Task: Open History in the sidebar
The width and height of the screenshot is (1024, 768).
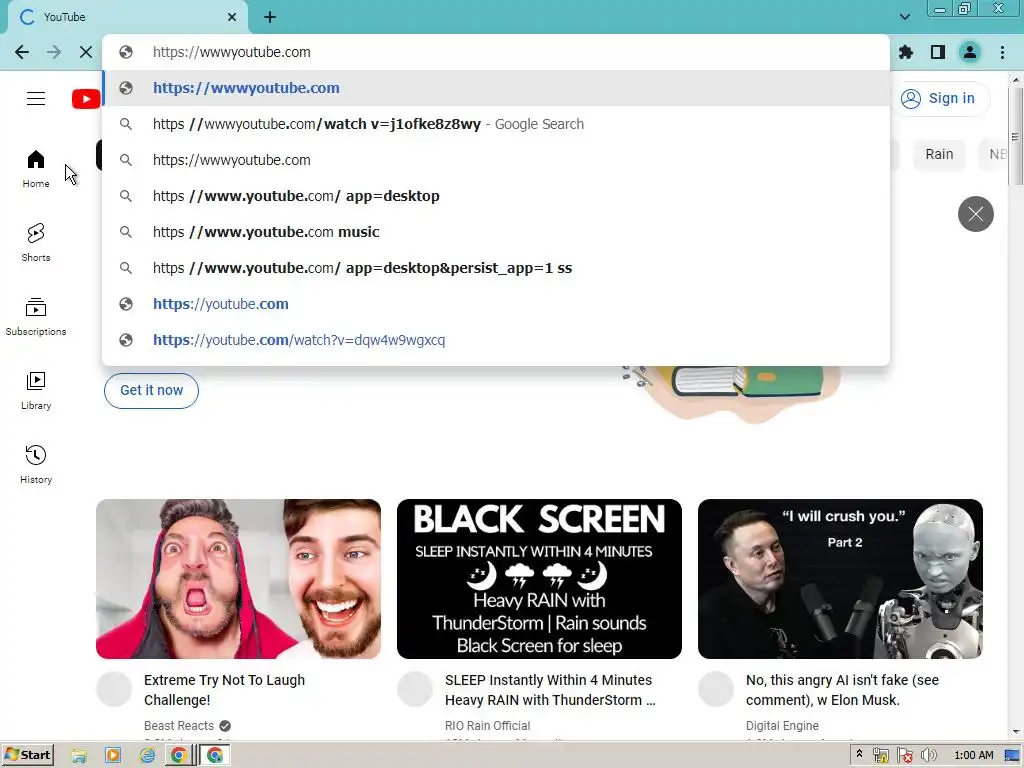Action: (36, 464)
